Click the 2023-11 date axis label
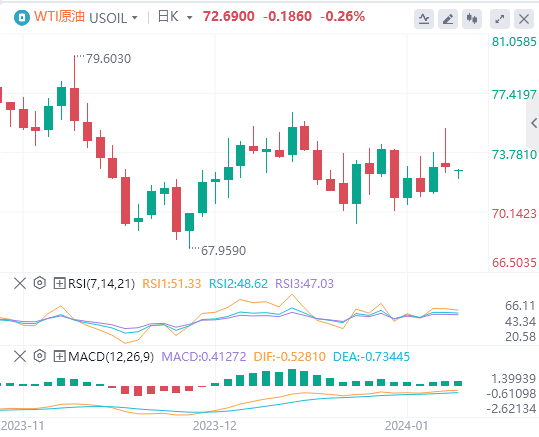 [23, 426]
